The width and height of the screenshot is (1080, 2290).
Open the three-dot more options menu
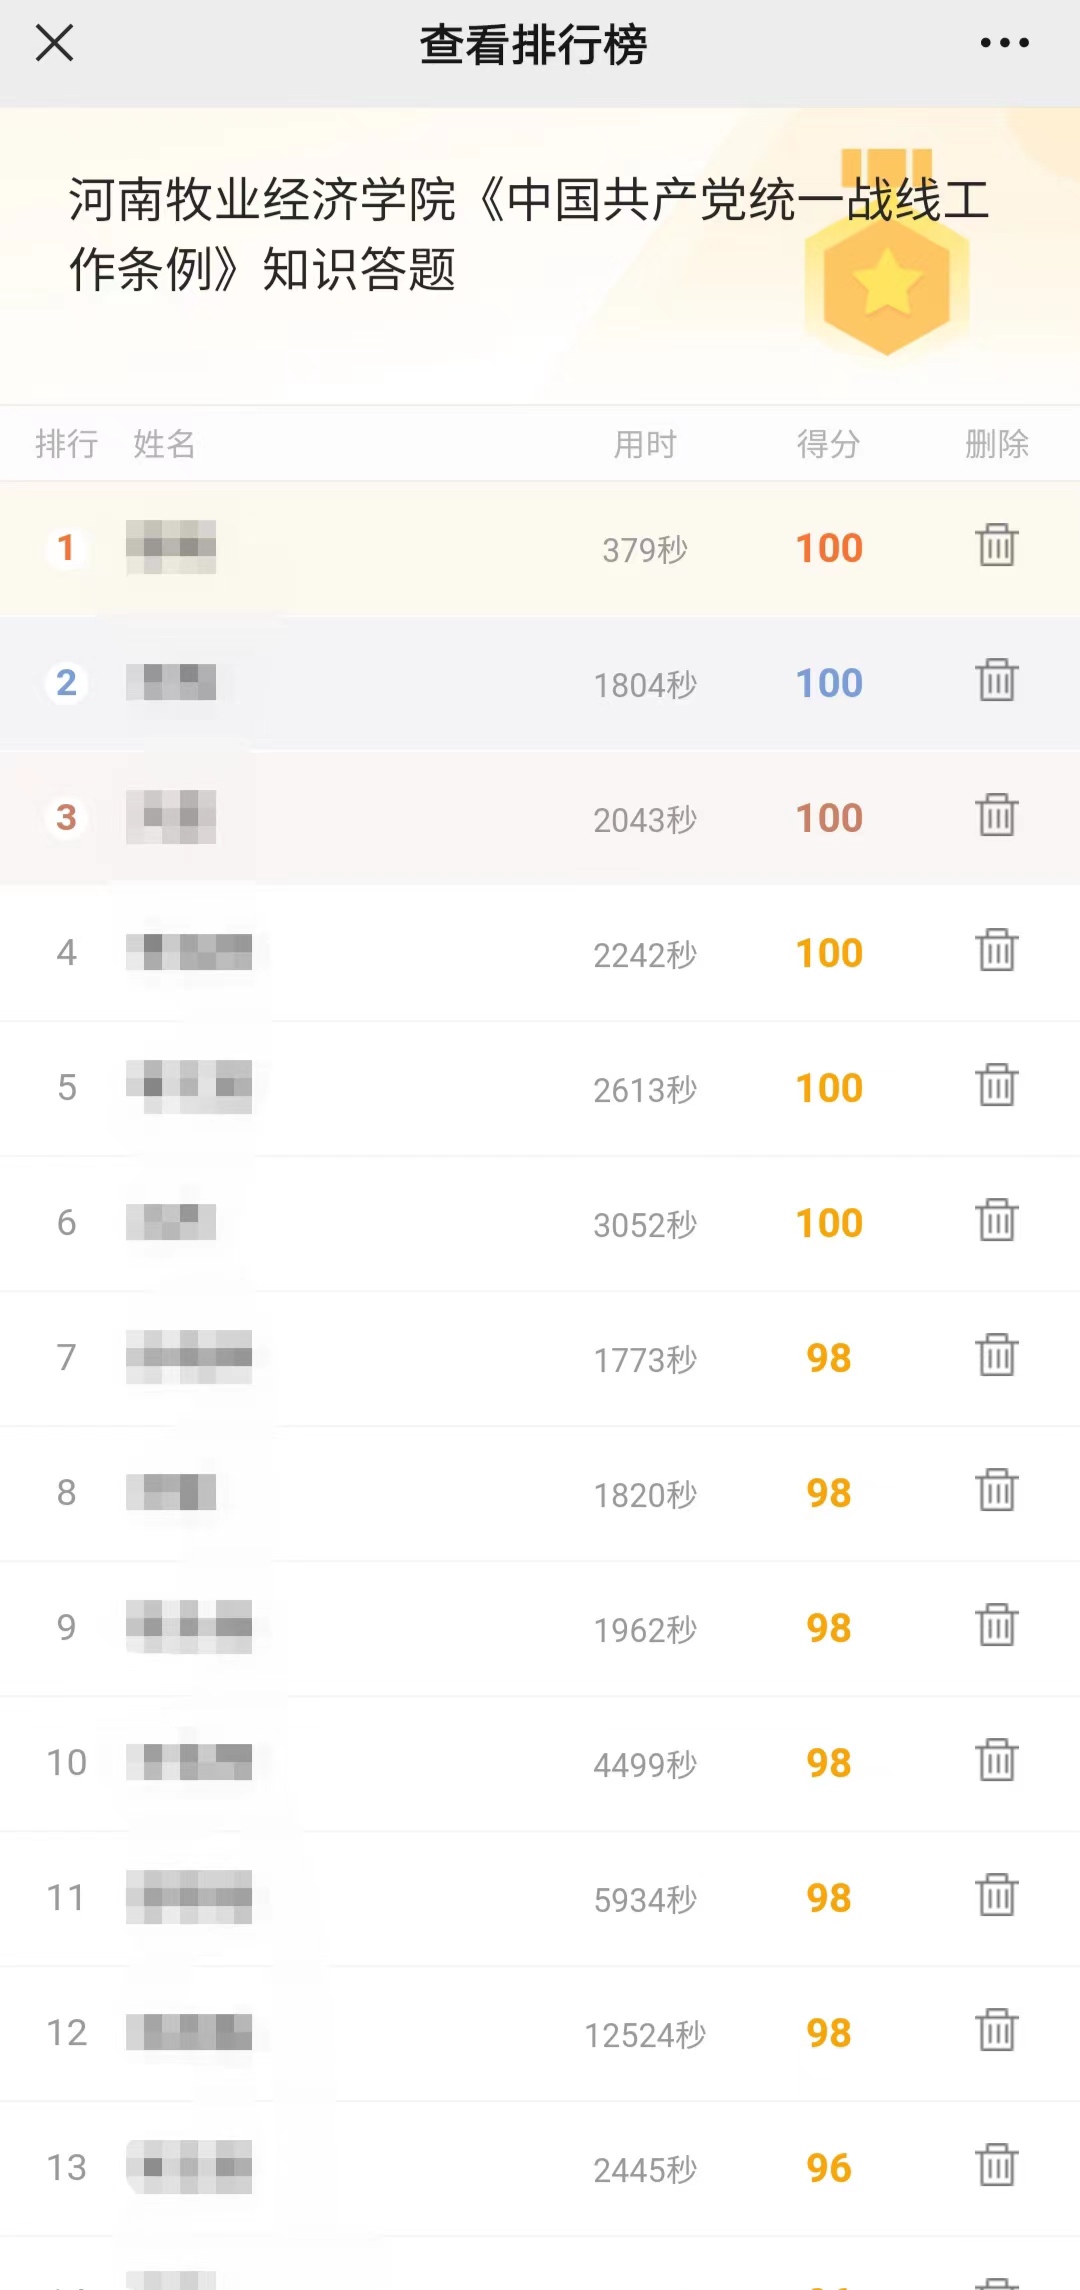tap(1004, 43)
